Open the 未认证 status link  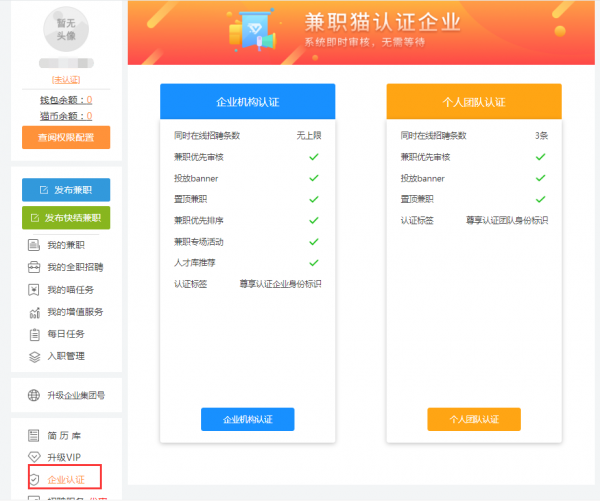point(66,80)
